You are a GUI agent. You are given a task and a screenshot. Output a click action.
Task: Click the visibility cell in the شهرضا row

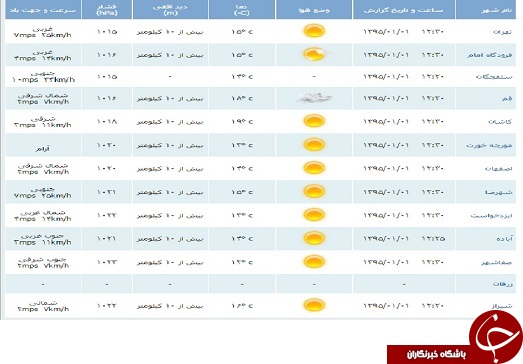tap(170, 193)
